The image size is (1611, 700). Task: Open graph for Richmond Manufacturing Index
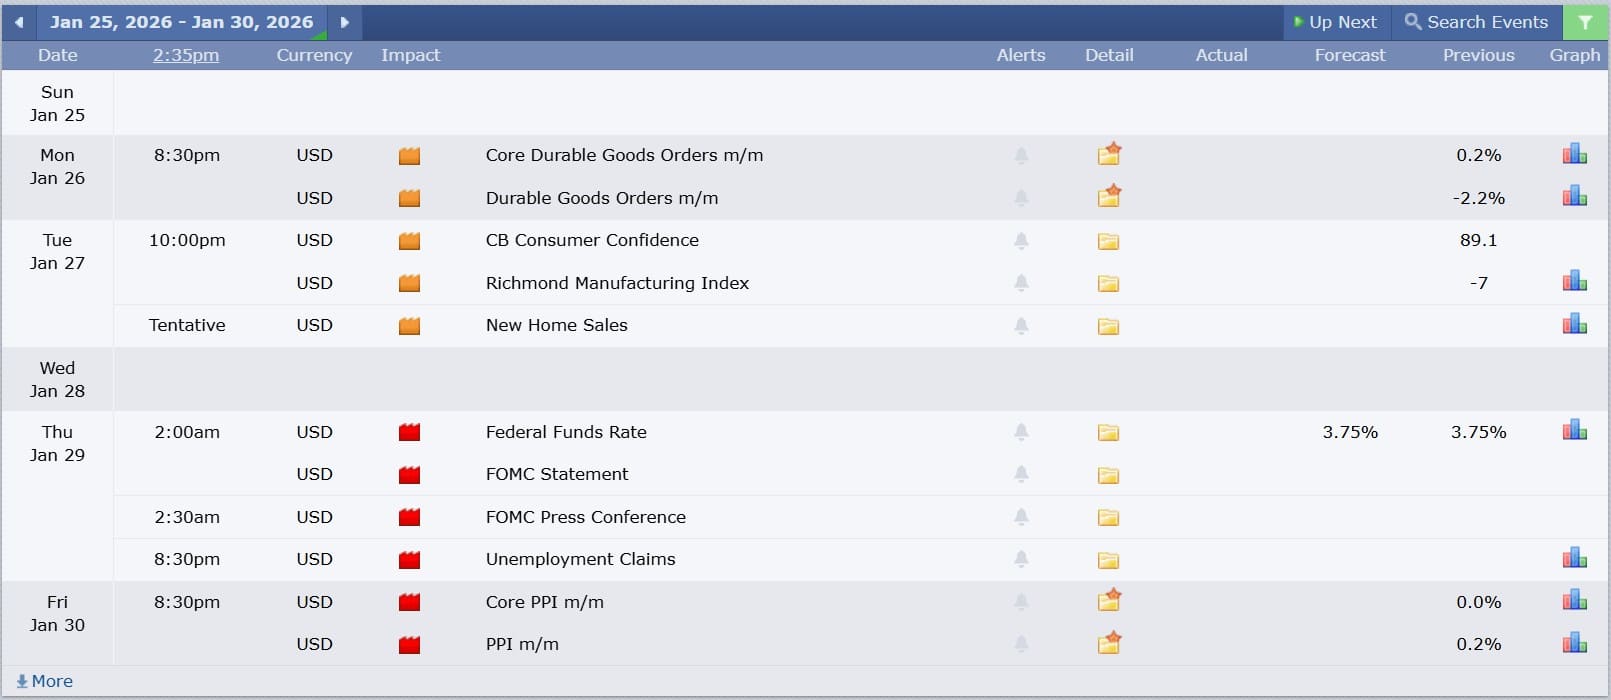point(1574,283)
